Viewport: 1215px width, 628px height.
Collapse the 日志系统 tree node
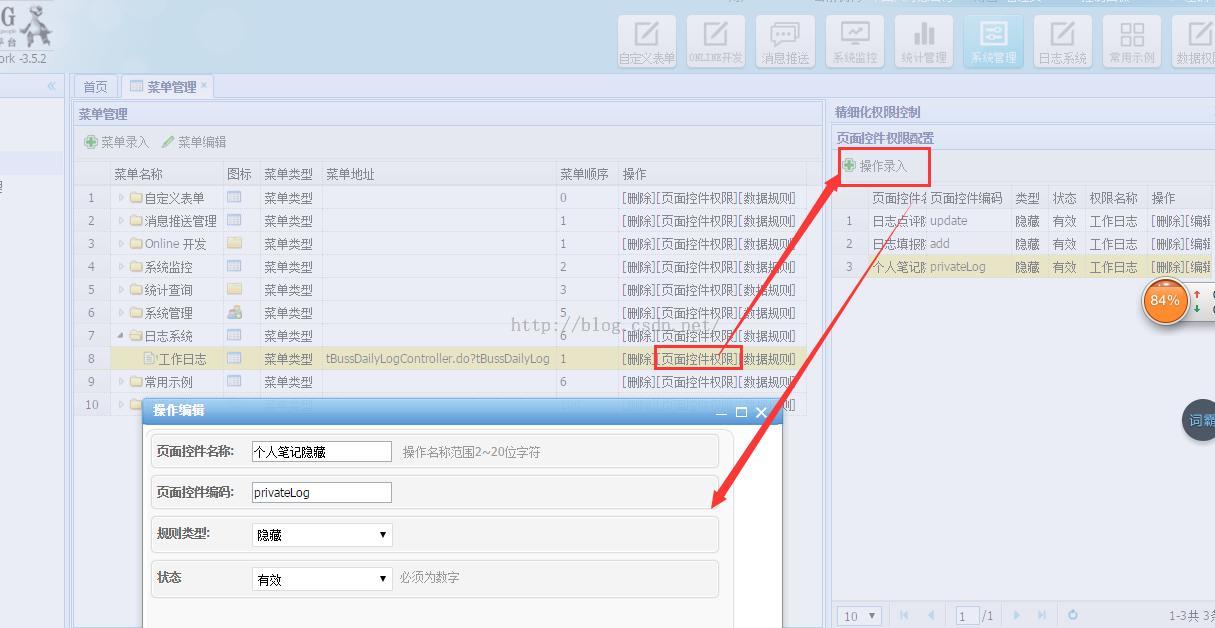tap(122, 336)
